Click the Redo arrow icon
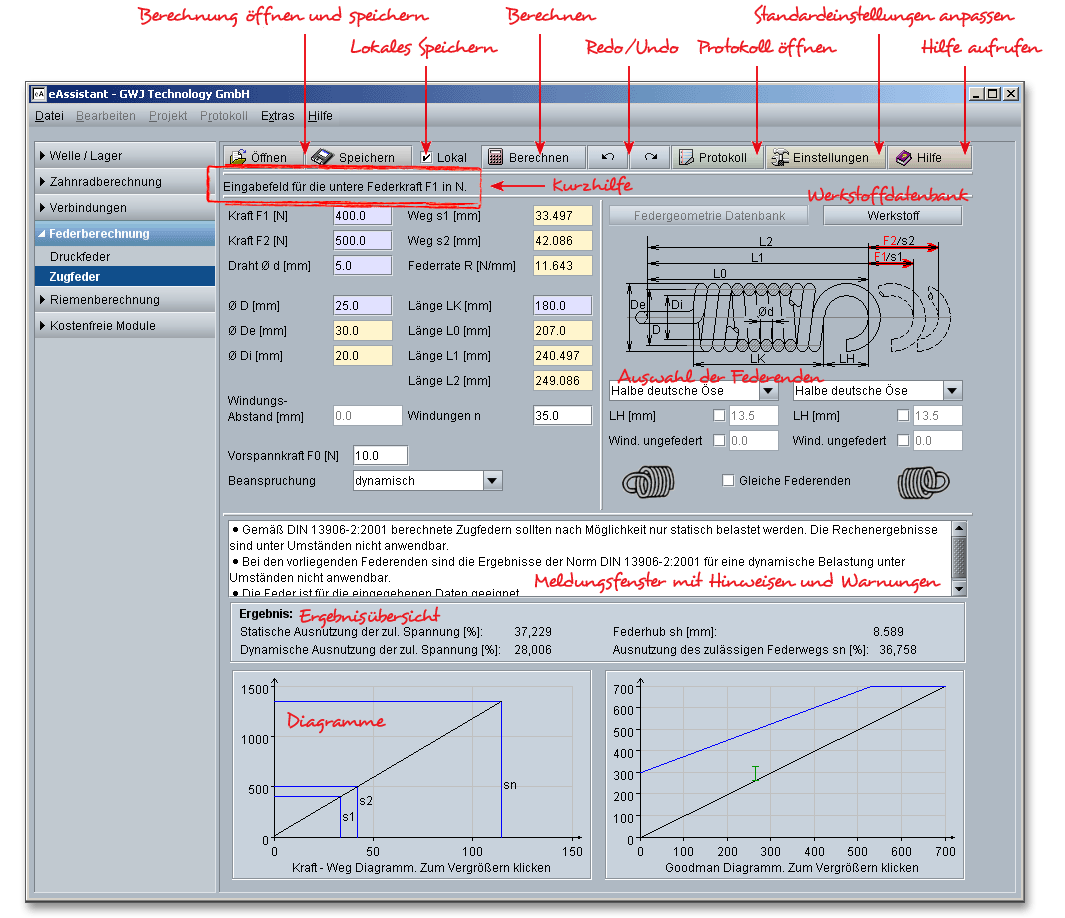 pyautogui.click(x=650, y=157)
